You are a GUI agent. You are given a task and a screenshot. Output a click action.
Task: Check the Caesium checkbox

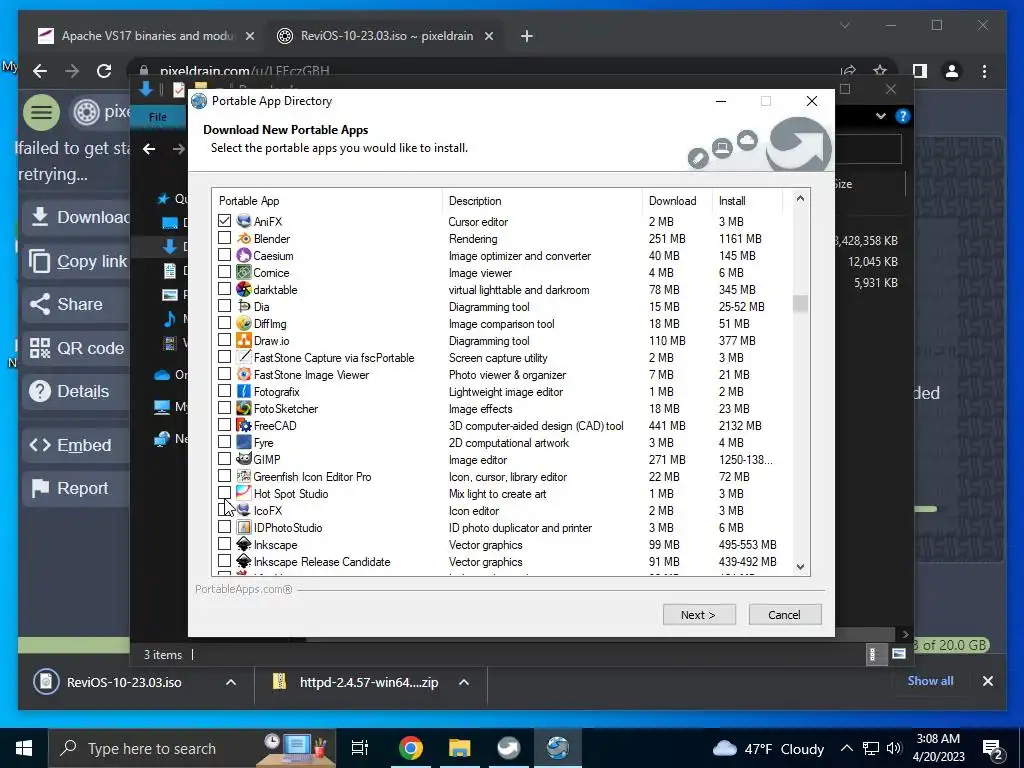tap(224, 255)
